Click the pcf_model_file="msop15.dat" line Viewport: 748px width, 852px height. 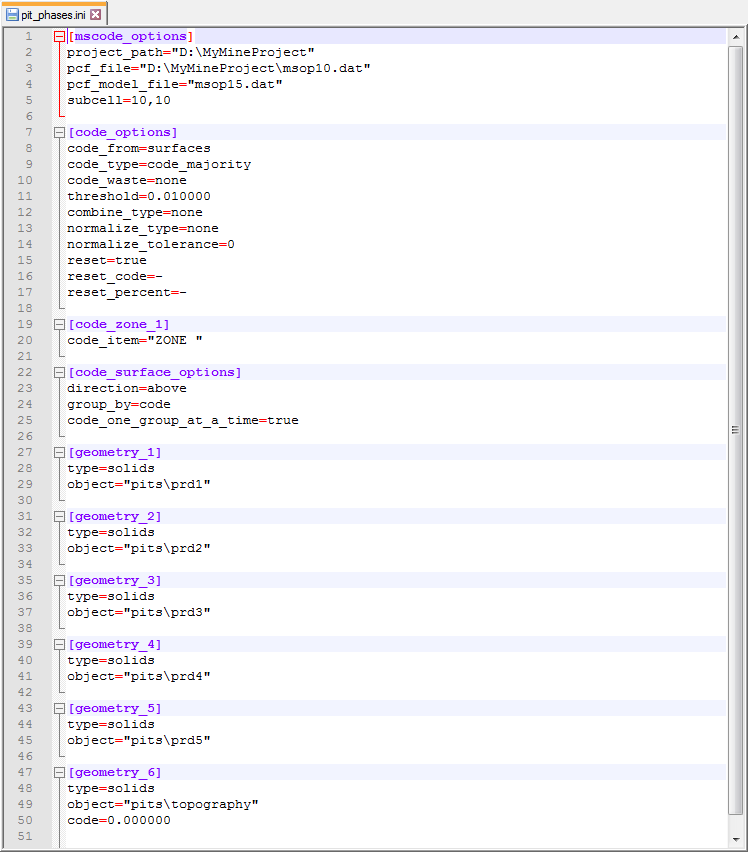[174, 84]
